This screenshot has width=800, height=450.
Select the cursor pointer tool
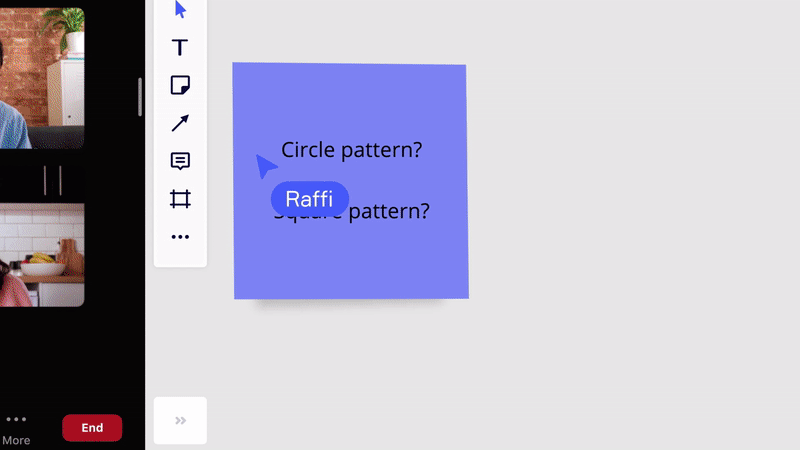[180, 9]
